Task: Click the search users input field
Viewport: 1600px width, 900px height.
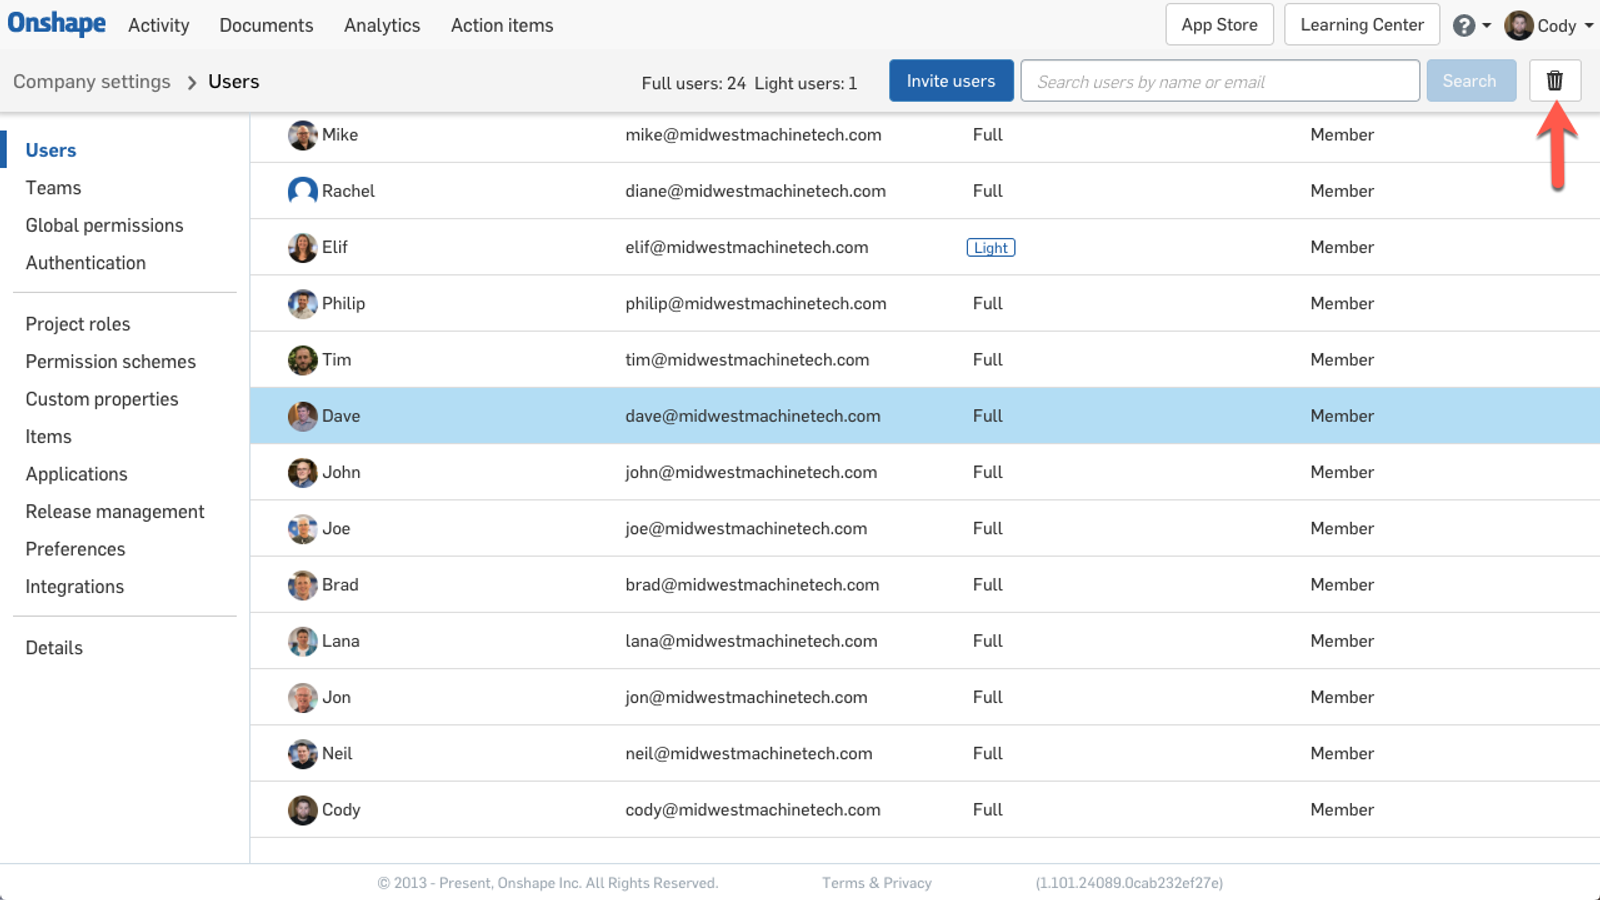Action: click(1219, 81)
